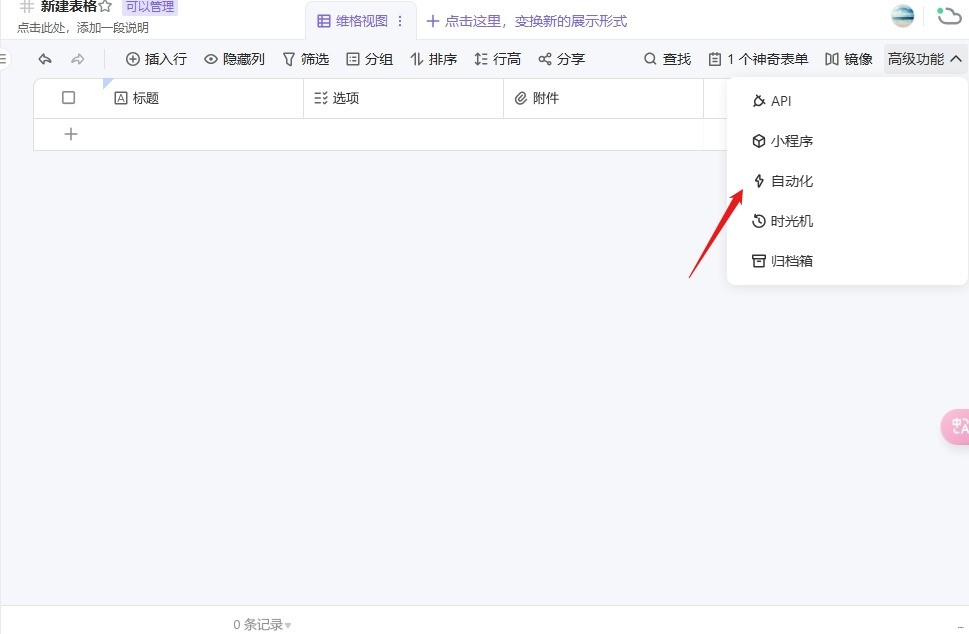This screenshot has width=969, height=634.
Task: Click 点击这里，变换新的展示形式 to add view
Action: pos(527,21)
